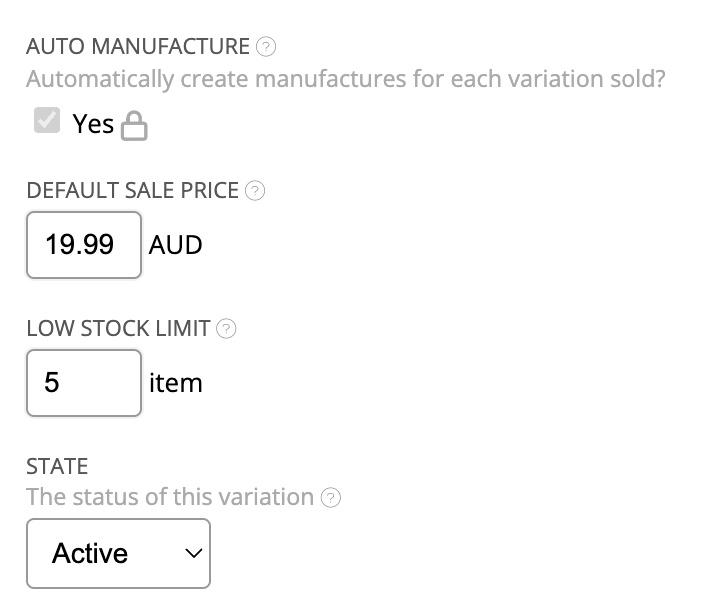The height and width of the screenshot is (606, 708).
Task: Click into the Low Stock Limit field
Action: point(84,383)
